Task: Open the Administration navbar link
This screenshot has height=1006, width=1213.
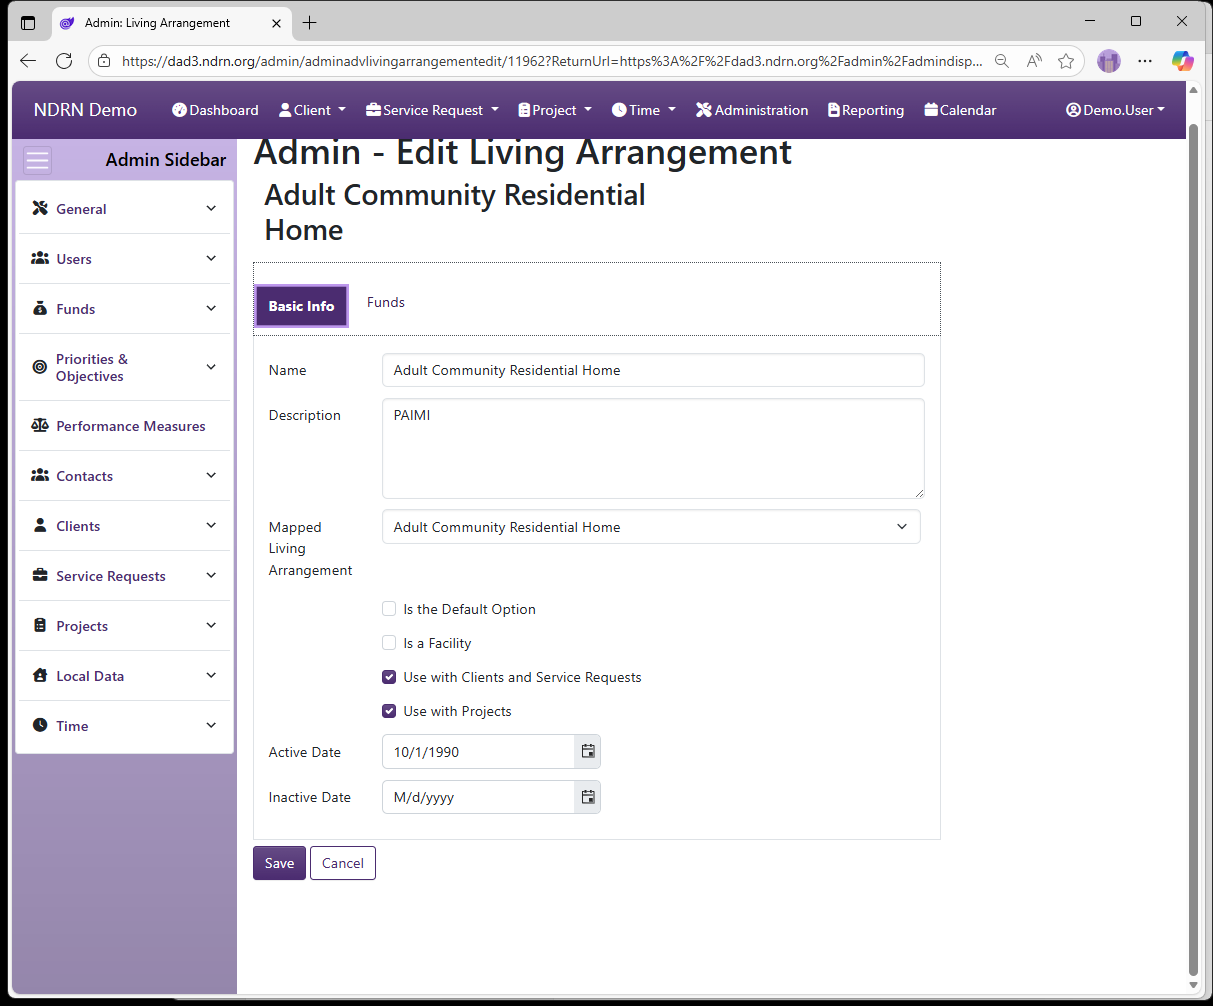Action: (752, 110)
